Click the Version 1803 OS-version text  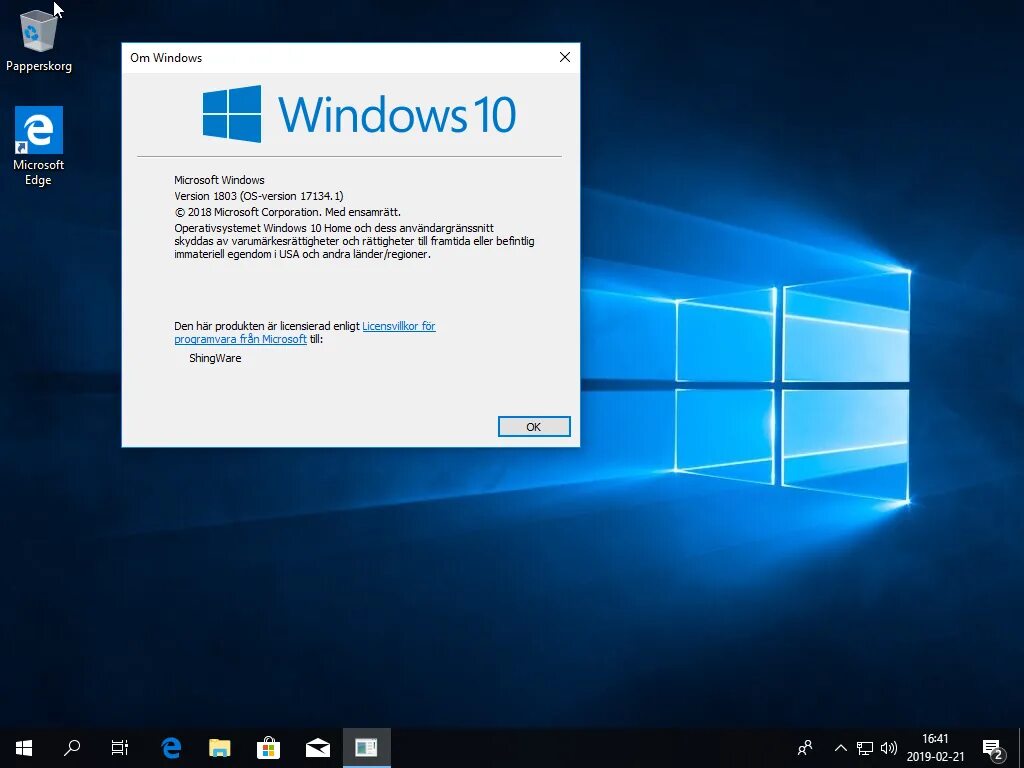tap(259, 196)
